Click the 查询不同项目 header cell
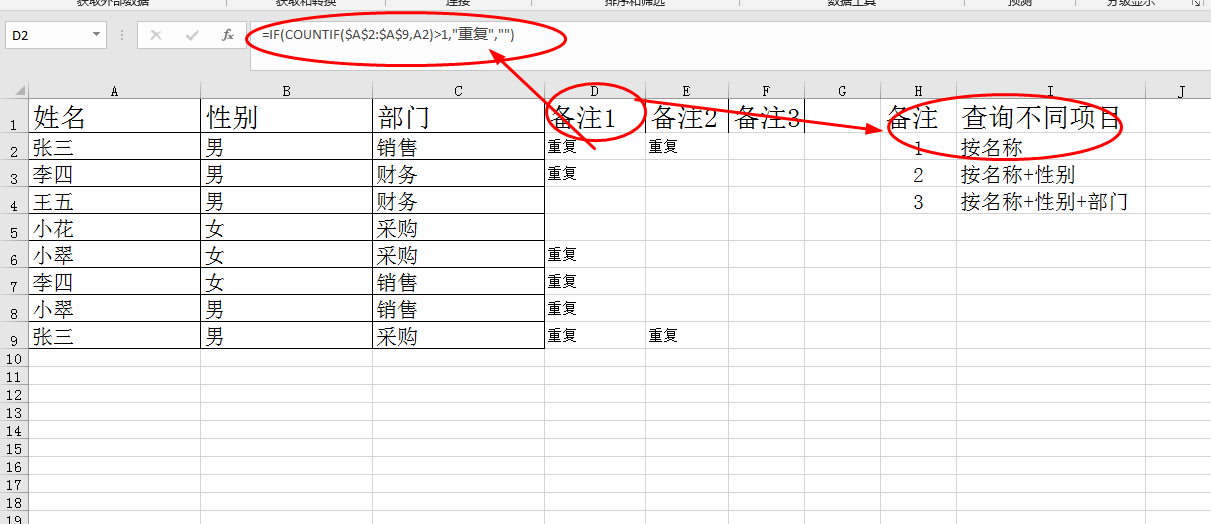This screenshot has height=524, width=1211. [x=1050, y=116]
